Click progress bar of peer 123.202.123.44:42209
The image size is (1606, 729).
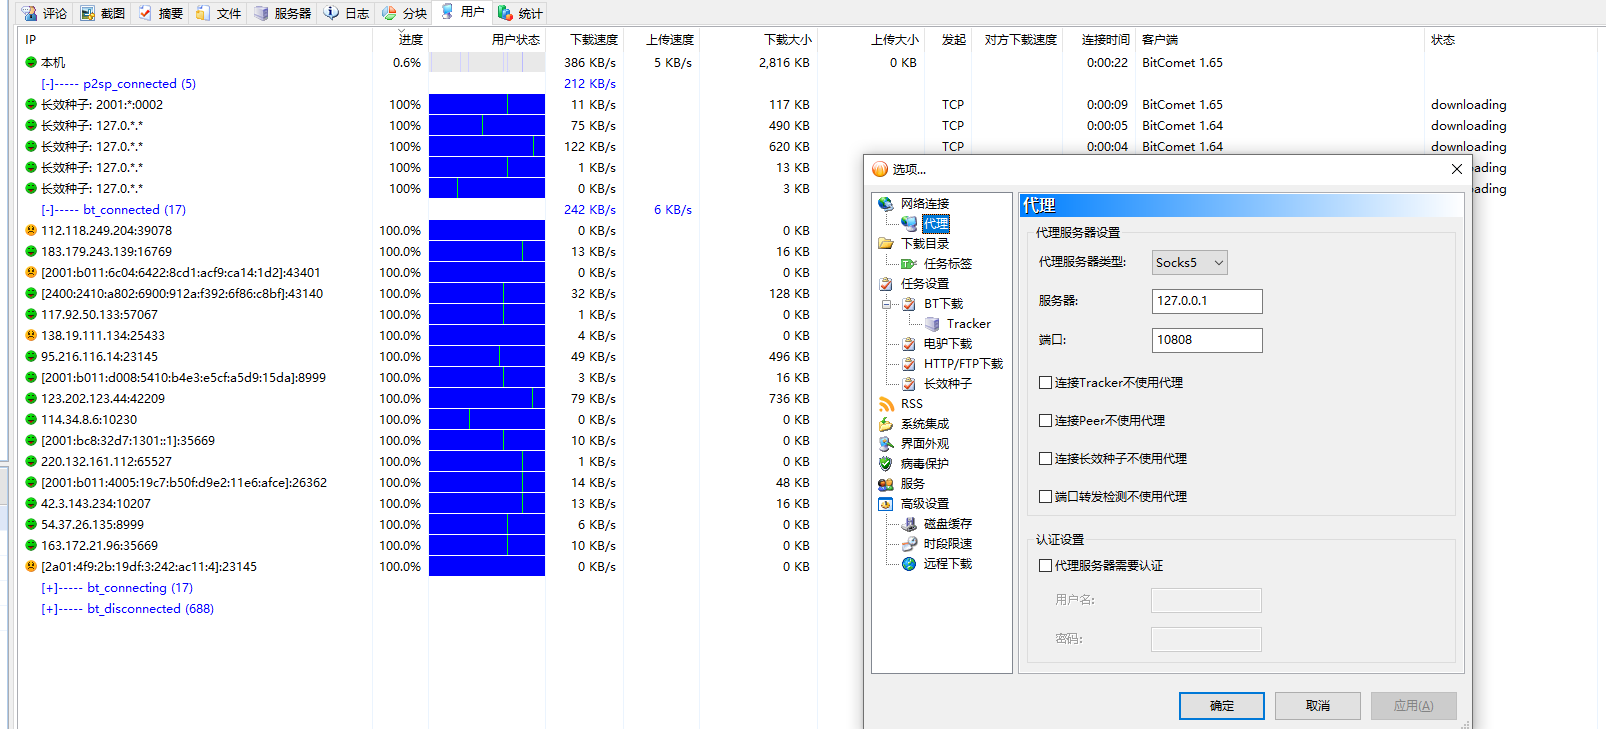[x=487, y=398]
